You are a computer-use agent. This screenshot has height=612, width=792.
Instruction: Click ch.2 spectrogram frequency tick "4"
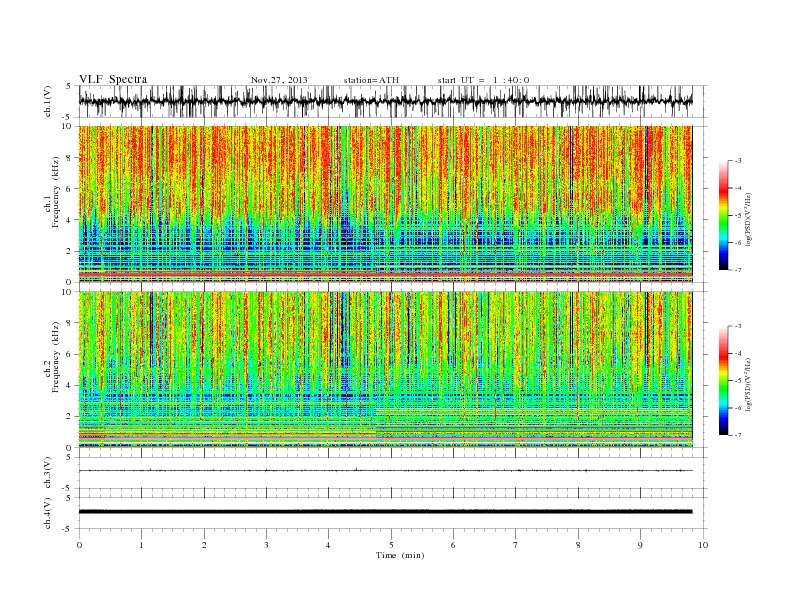70,385
